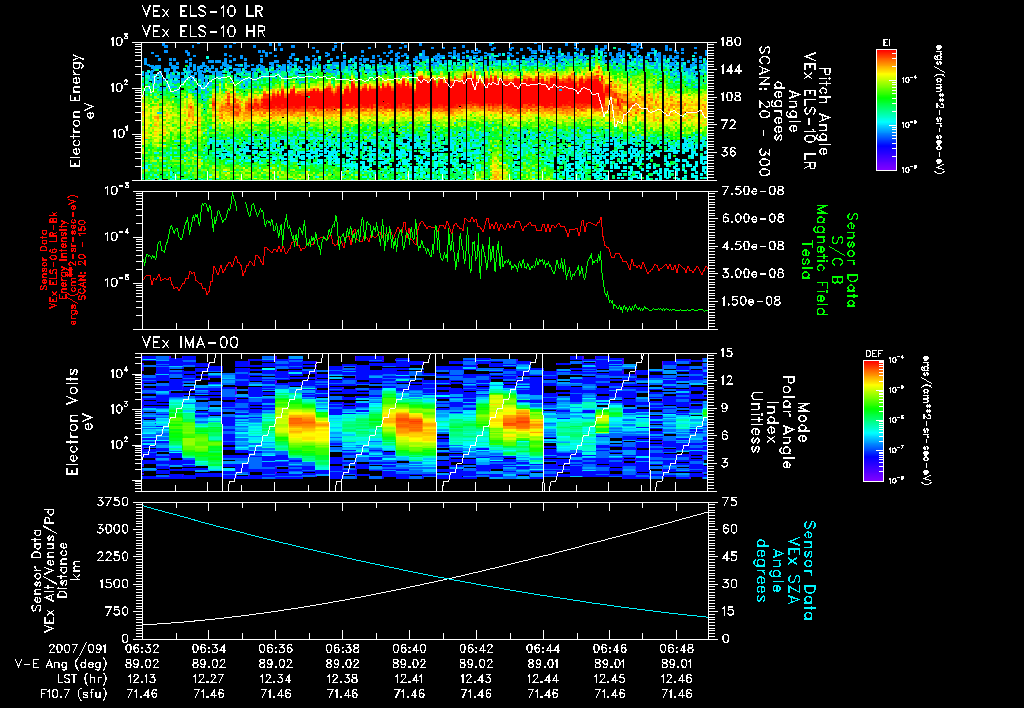The width and height of the screenshot is (1024, 708).
Task: Click the ELS electron energy spectrogram
Action: coord(425,111)
